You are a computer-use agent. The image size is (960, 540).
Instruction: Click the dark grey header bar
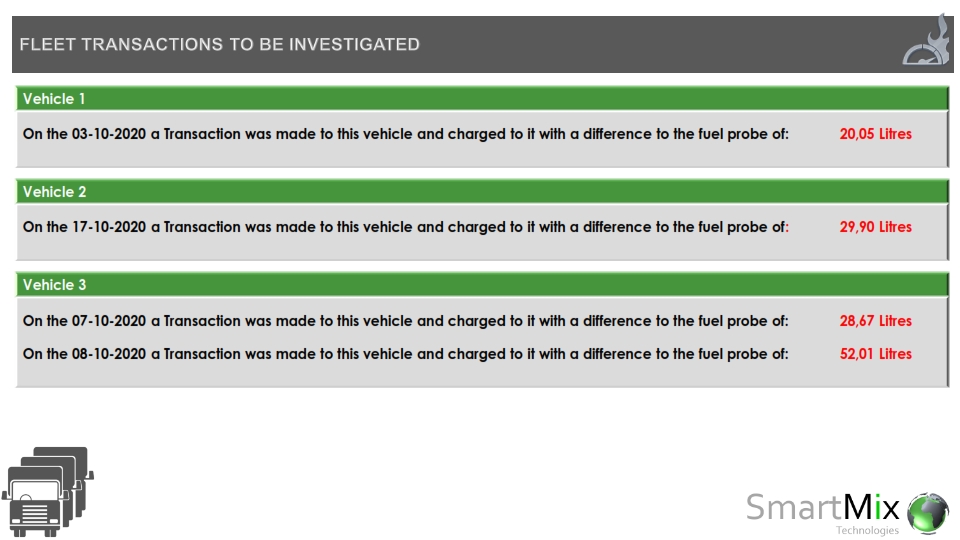482,44
